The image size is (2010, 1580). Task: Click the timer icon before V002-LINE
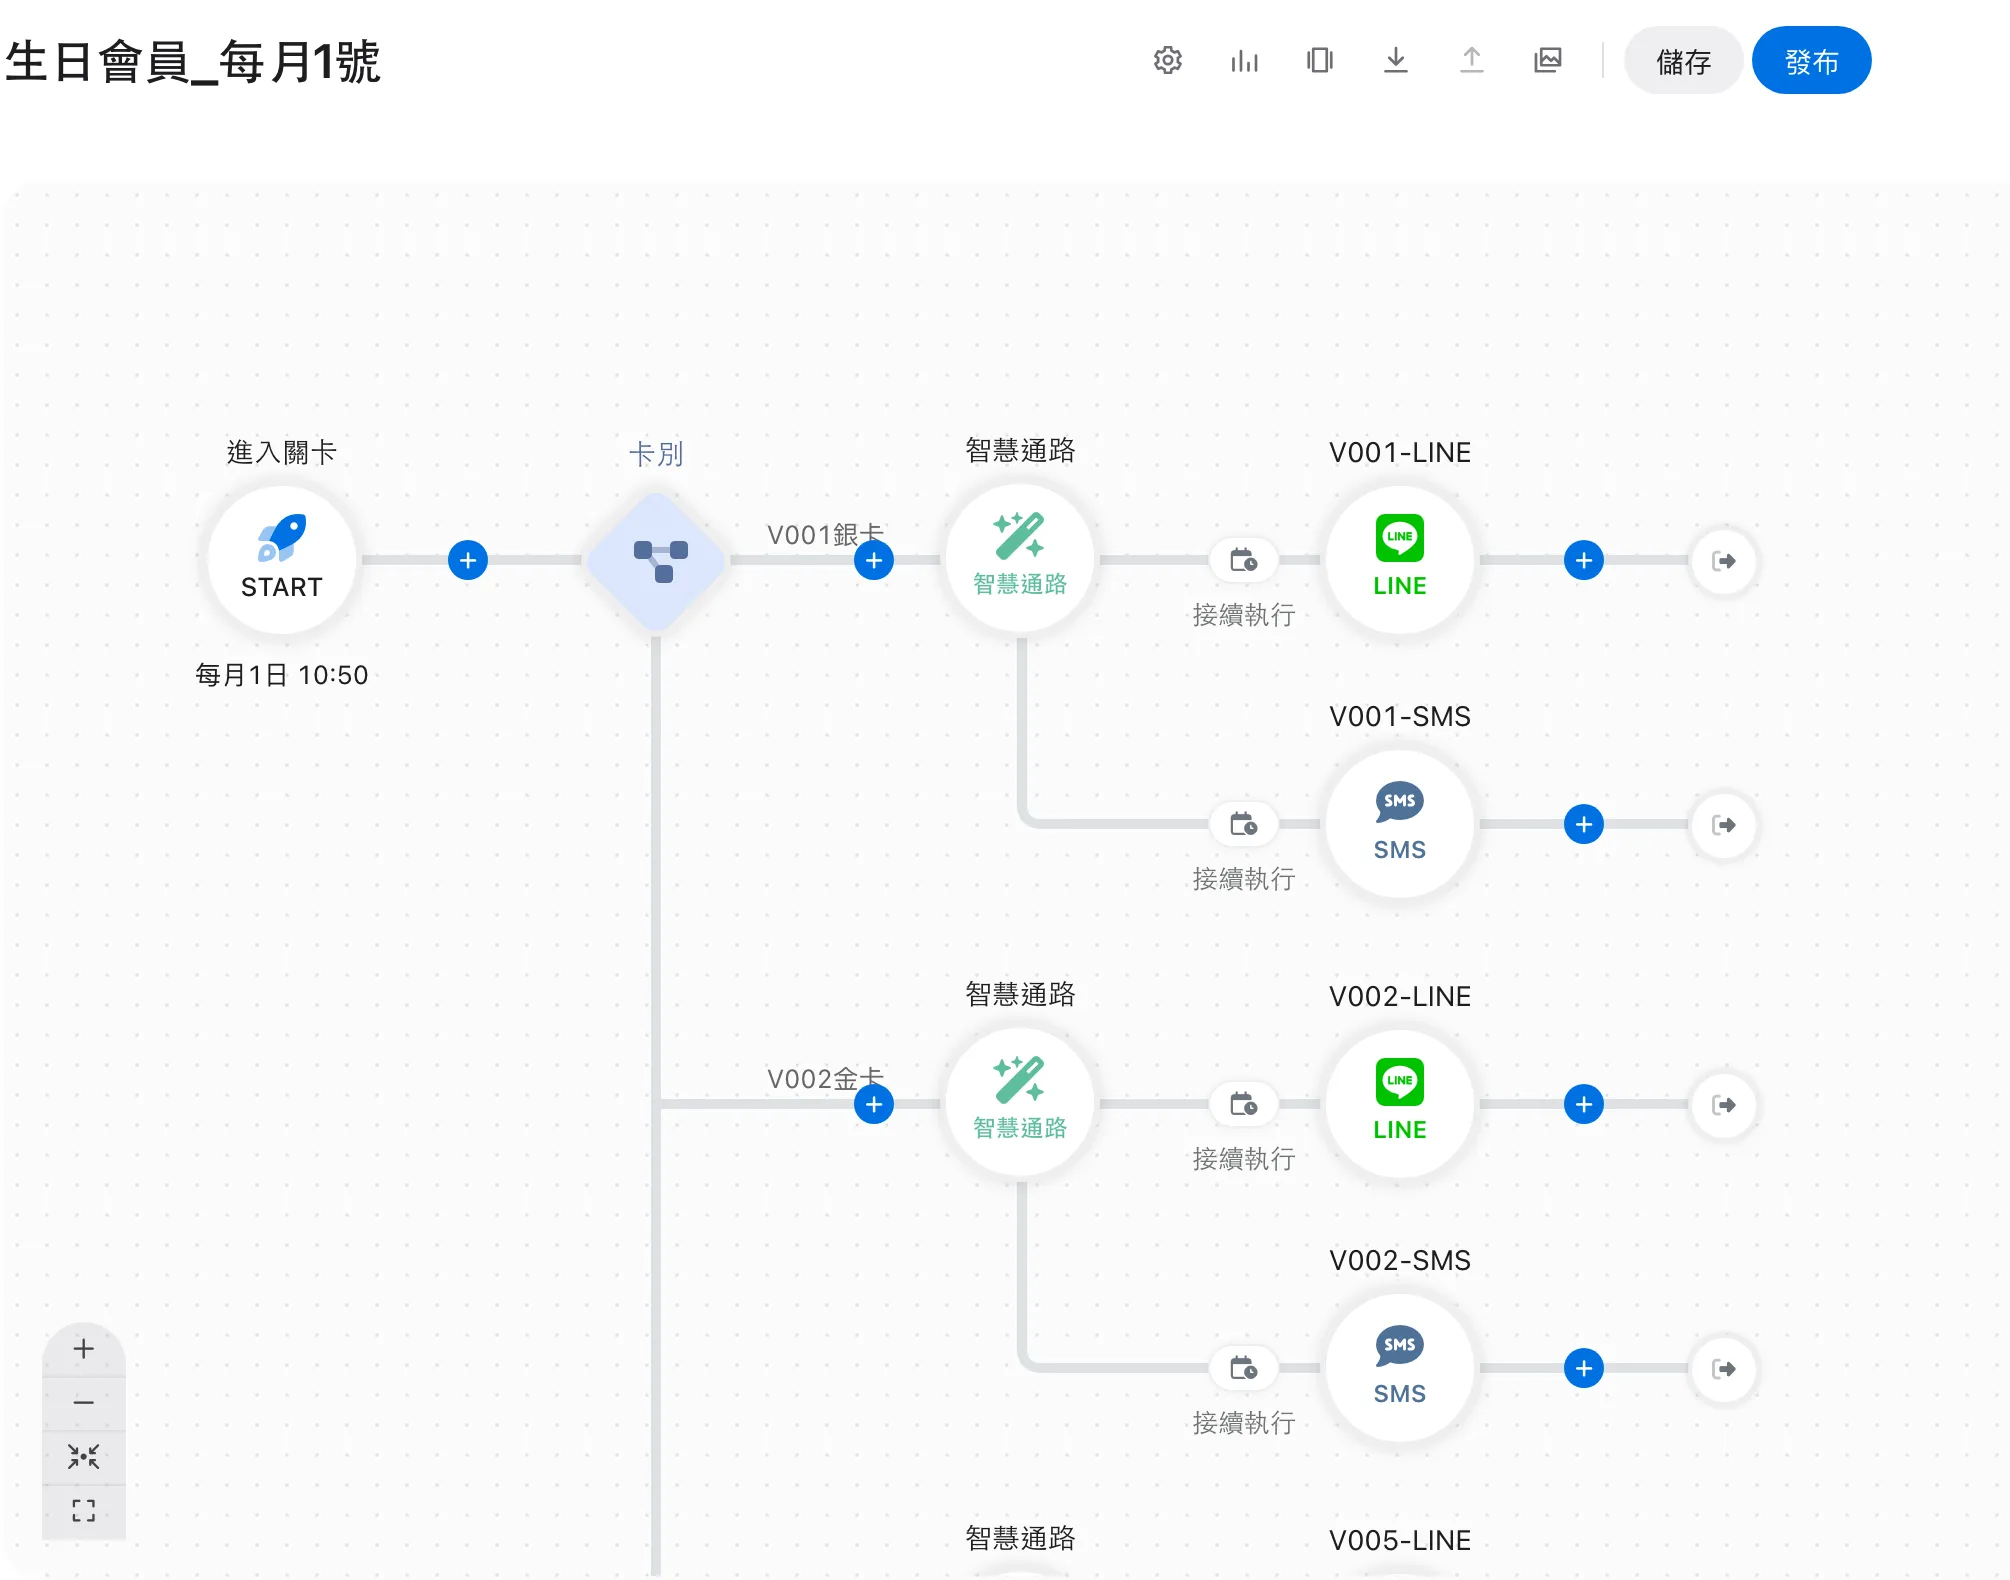click(x=1244, y=1104)
